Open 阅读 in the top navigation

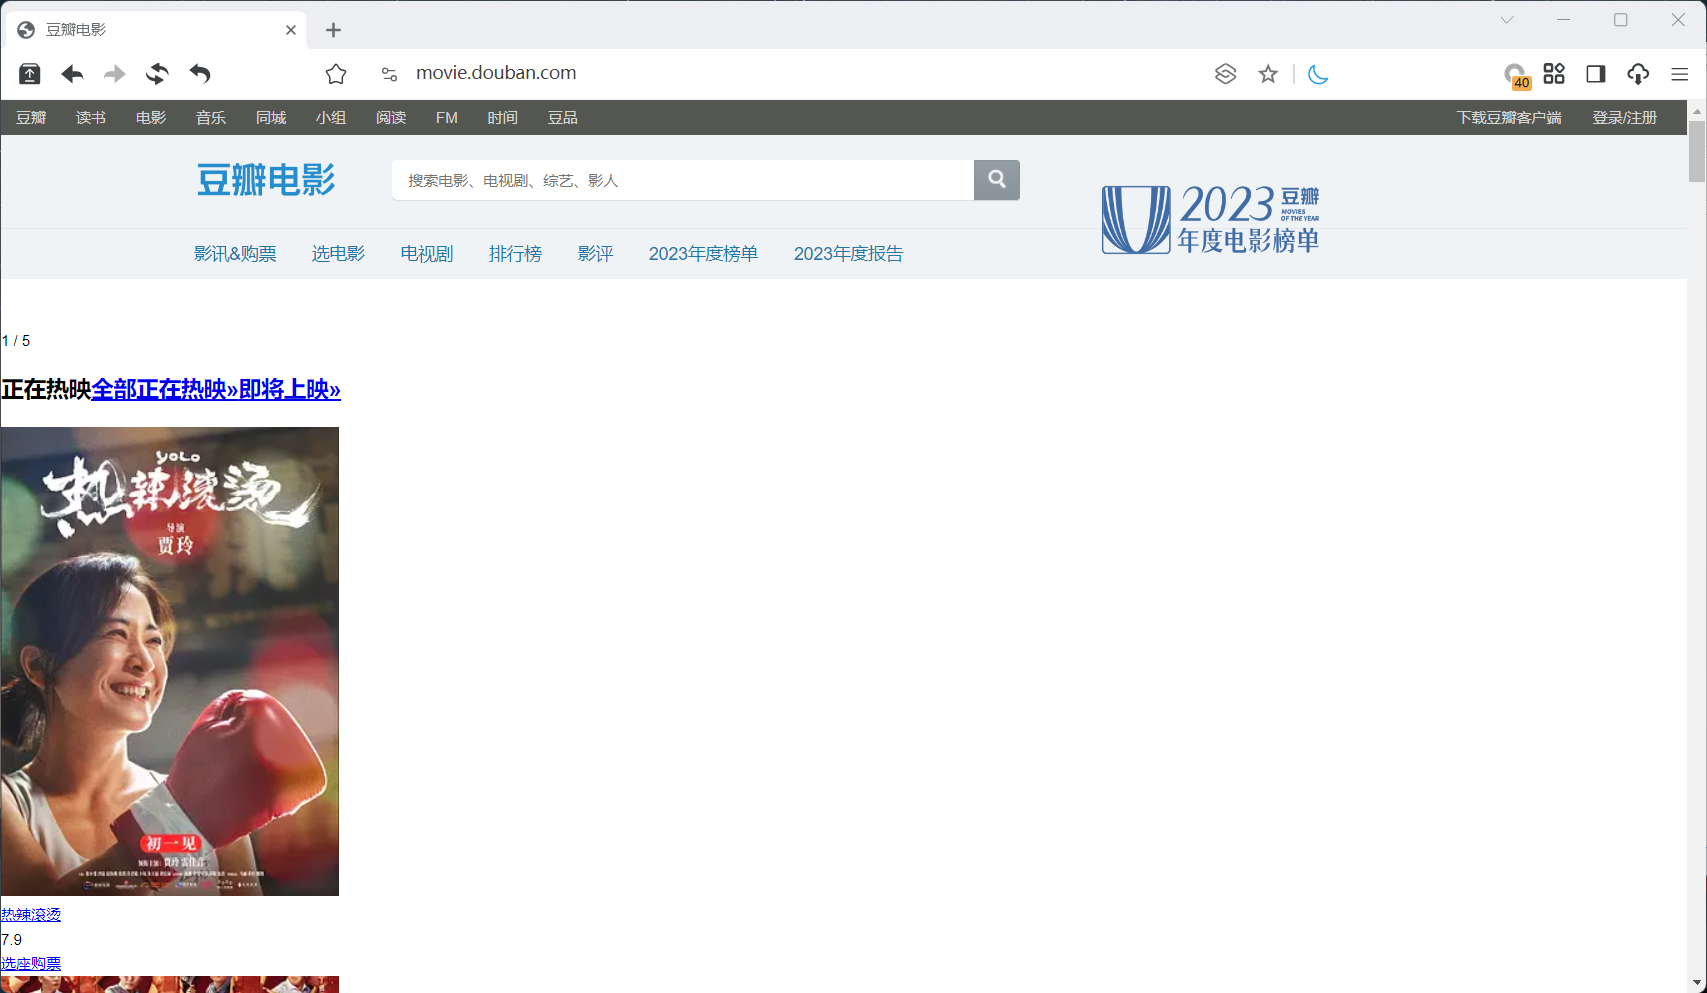tap(391, 118)
